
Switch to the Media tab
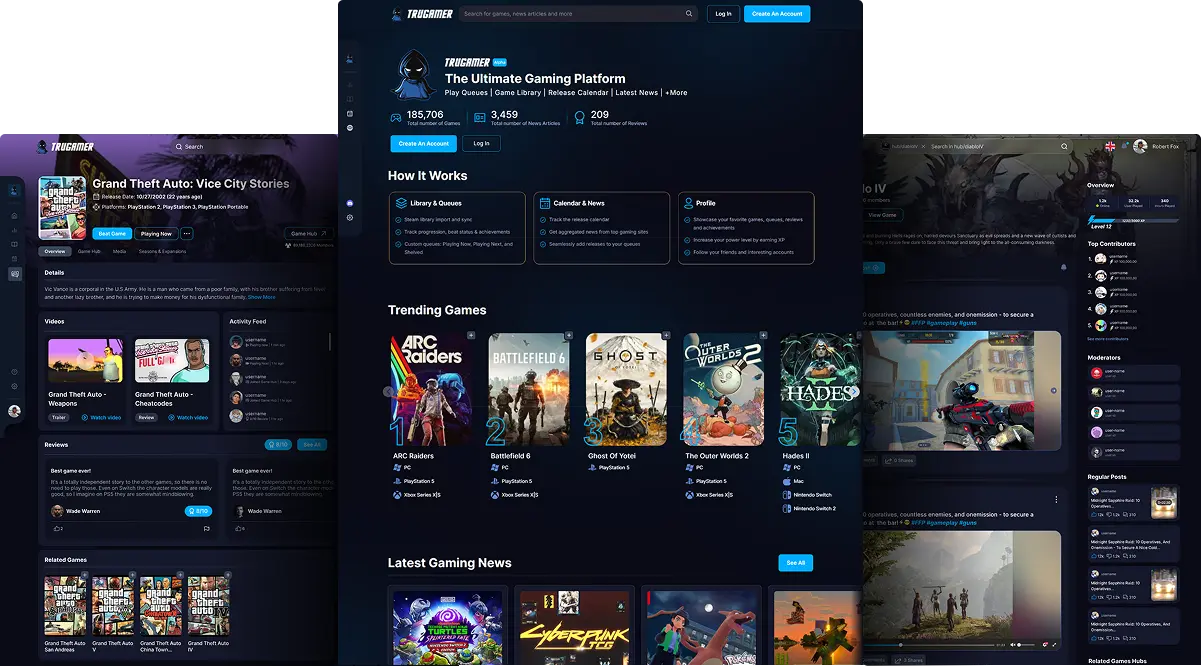point(119,252)
